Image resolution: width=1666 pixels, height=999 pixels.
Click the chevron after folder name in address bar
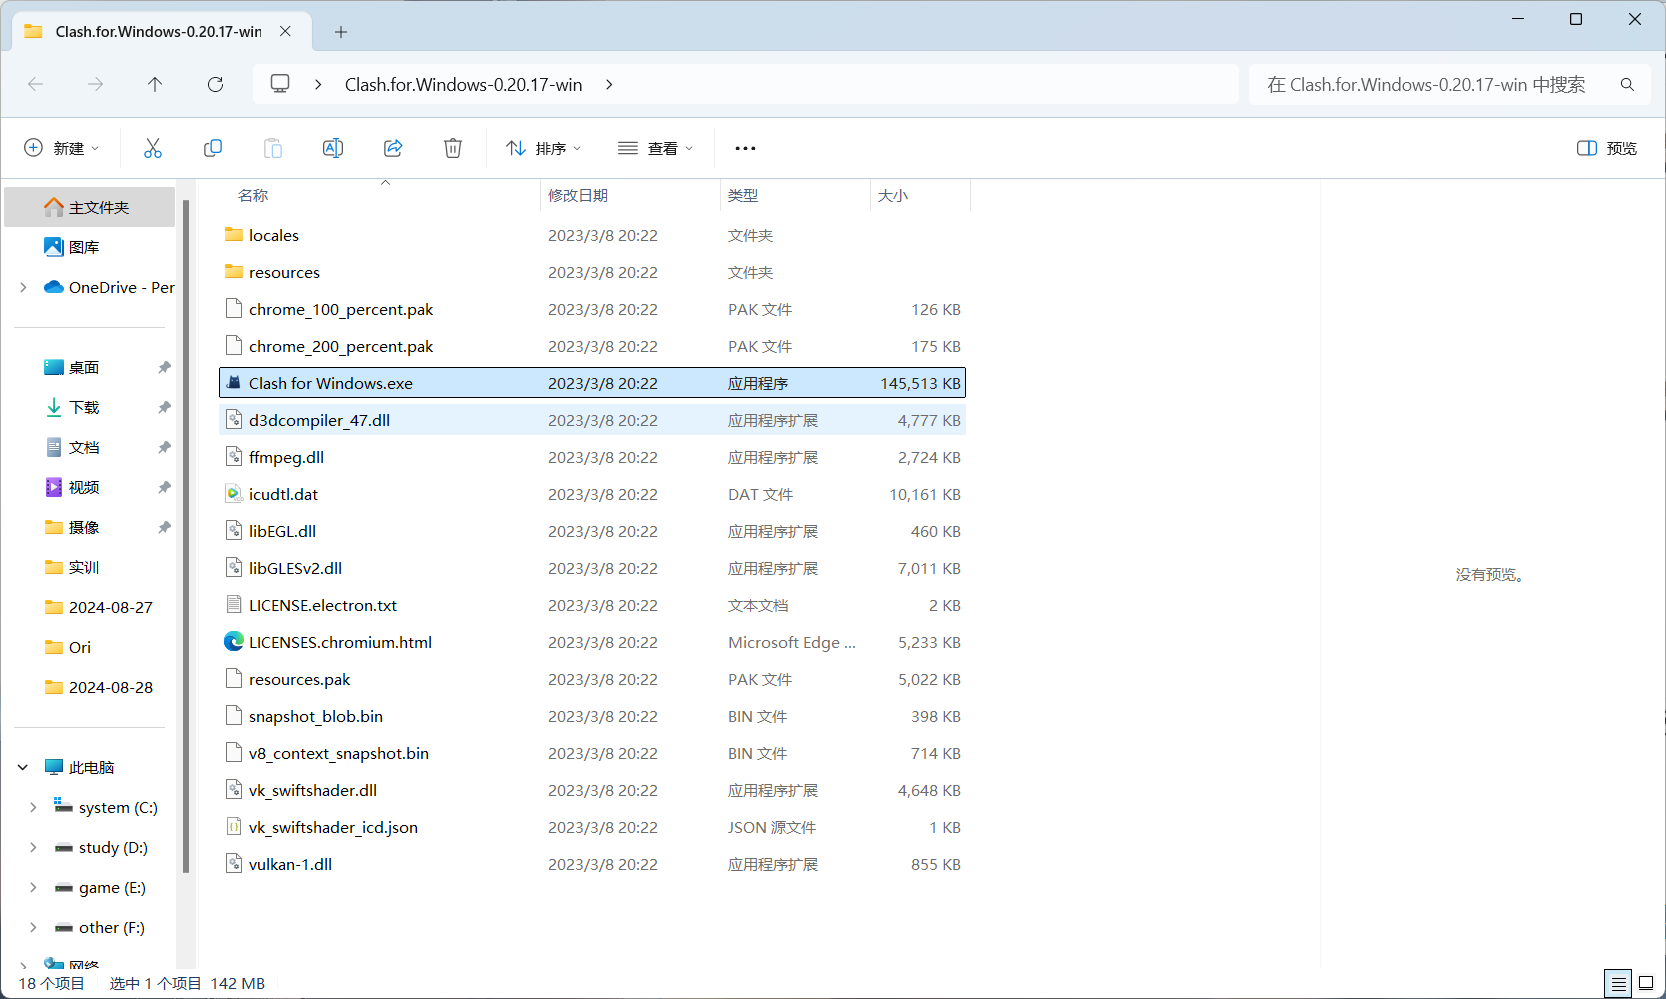[609, 85]
